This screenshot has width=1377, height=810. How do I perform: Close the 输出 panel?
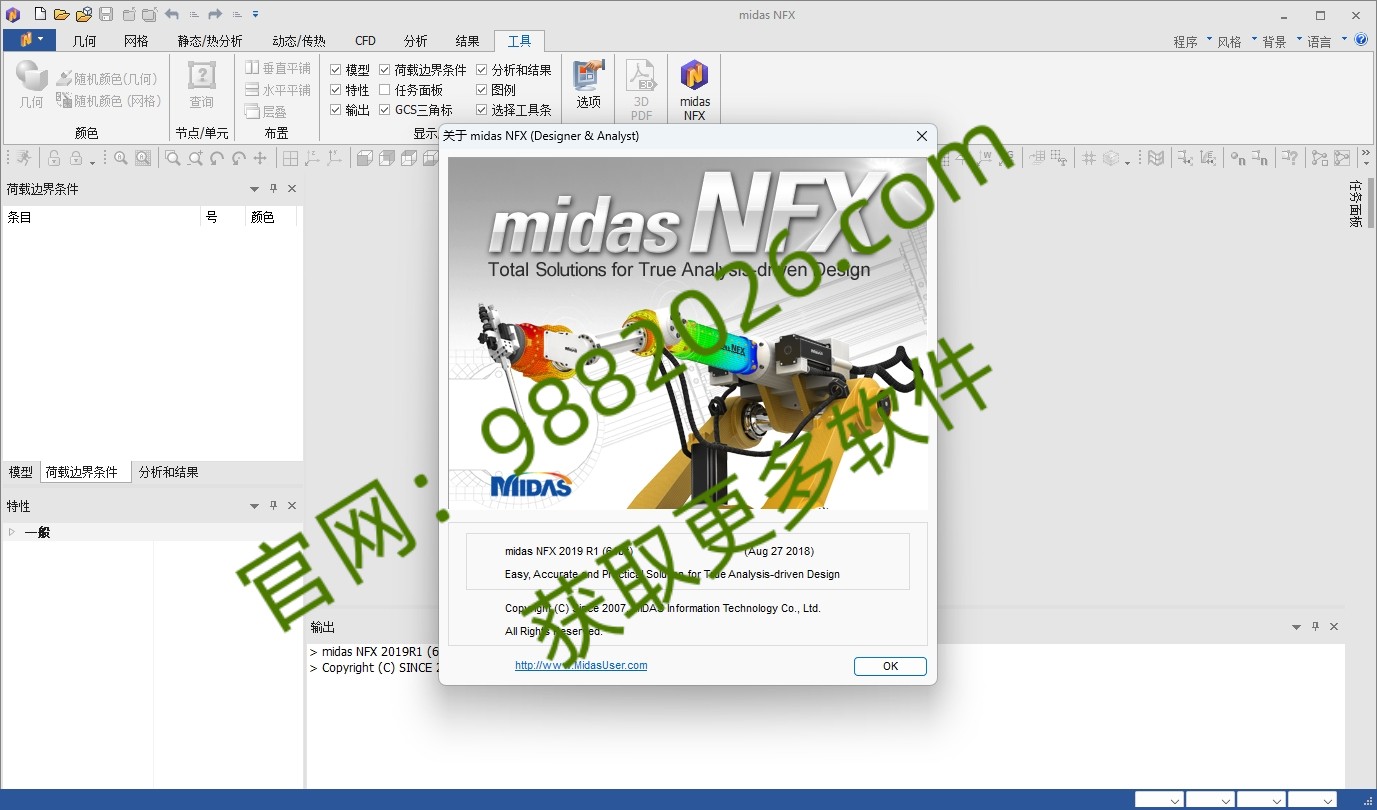coord(1334,627)
